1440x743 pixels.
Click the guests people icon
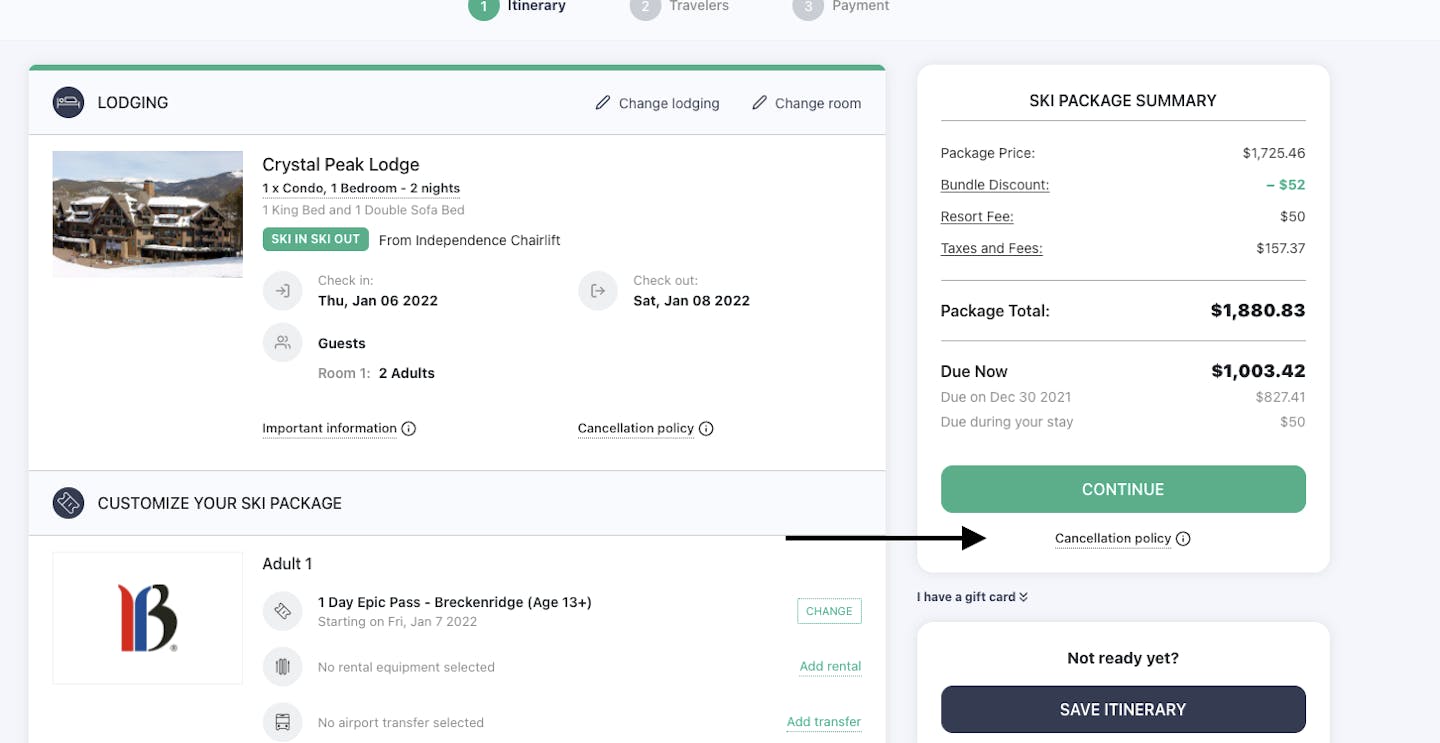point(283,343)
